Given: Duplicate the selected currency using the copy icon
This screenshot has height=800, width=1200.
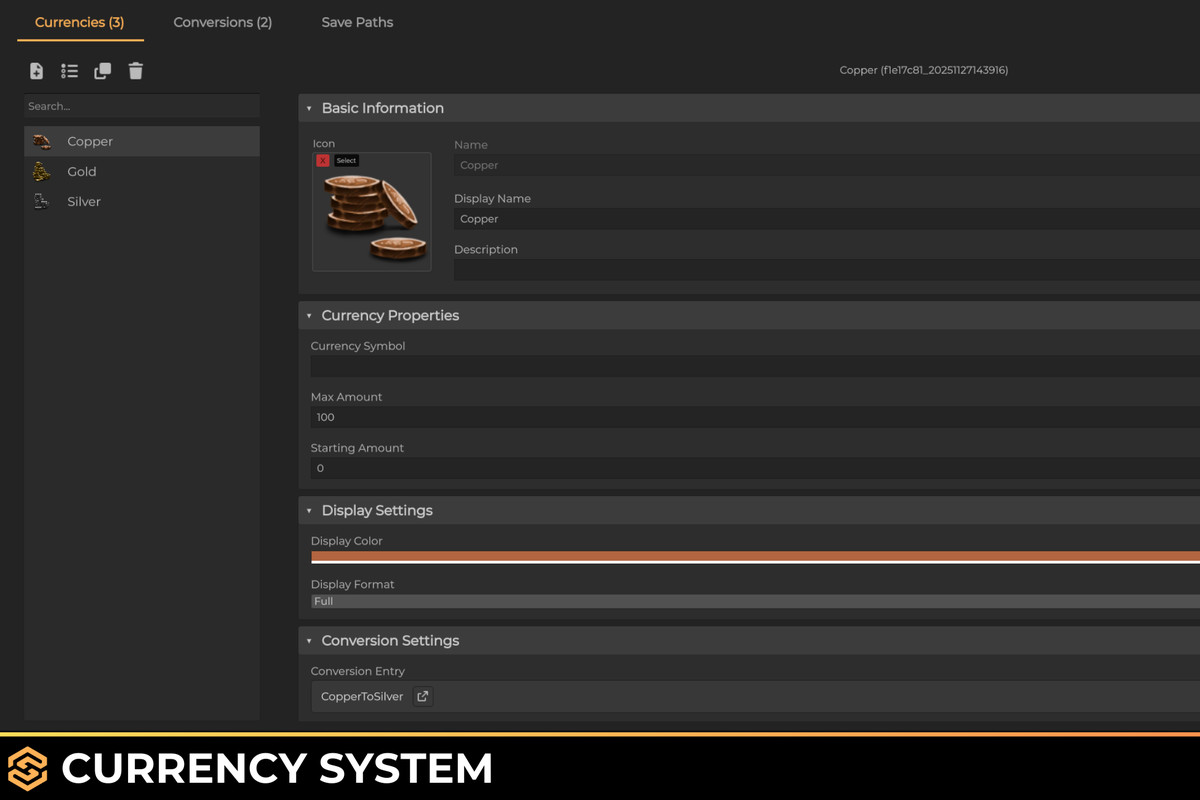Looking at the screenshot, I should pos(102,71).
